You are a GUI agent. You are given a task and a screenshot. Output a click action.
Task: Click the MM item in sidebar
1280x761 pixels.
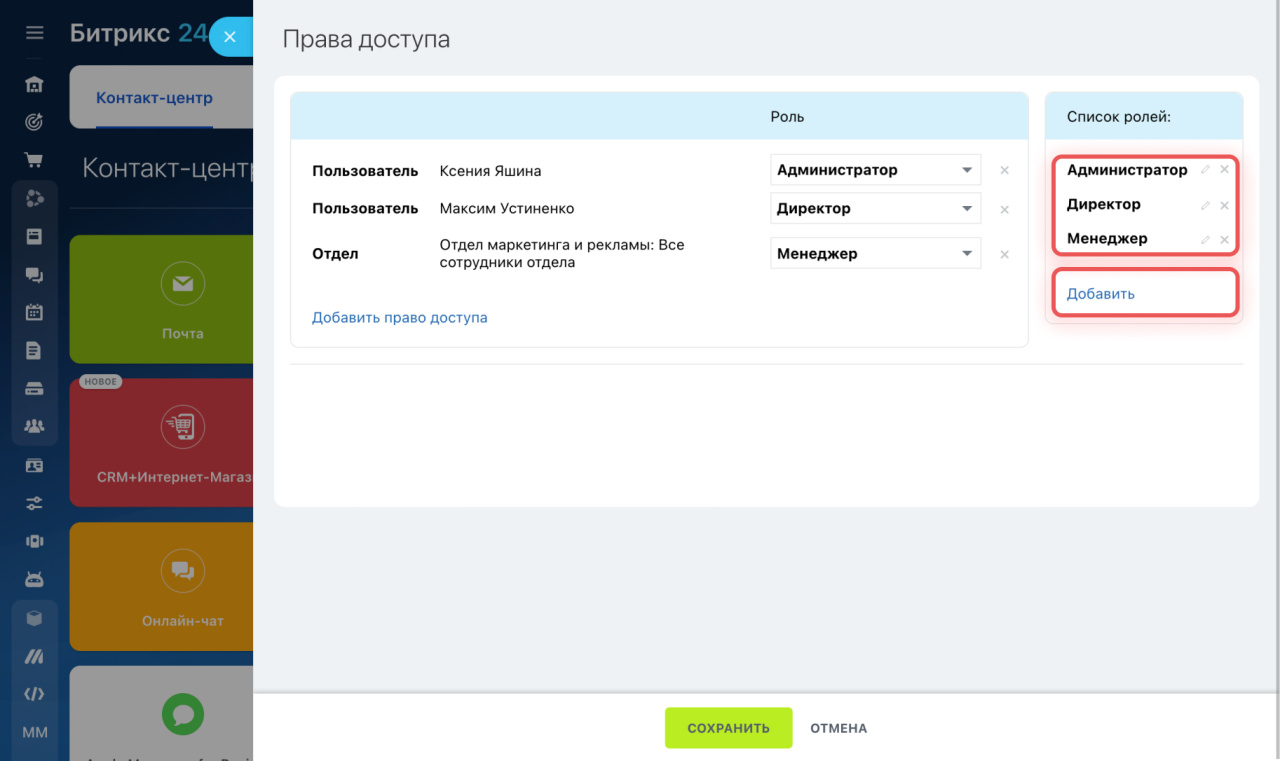[35, 732]
